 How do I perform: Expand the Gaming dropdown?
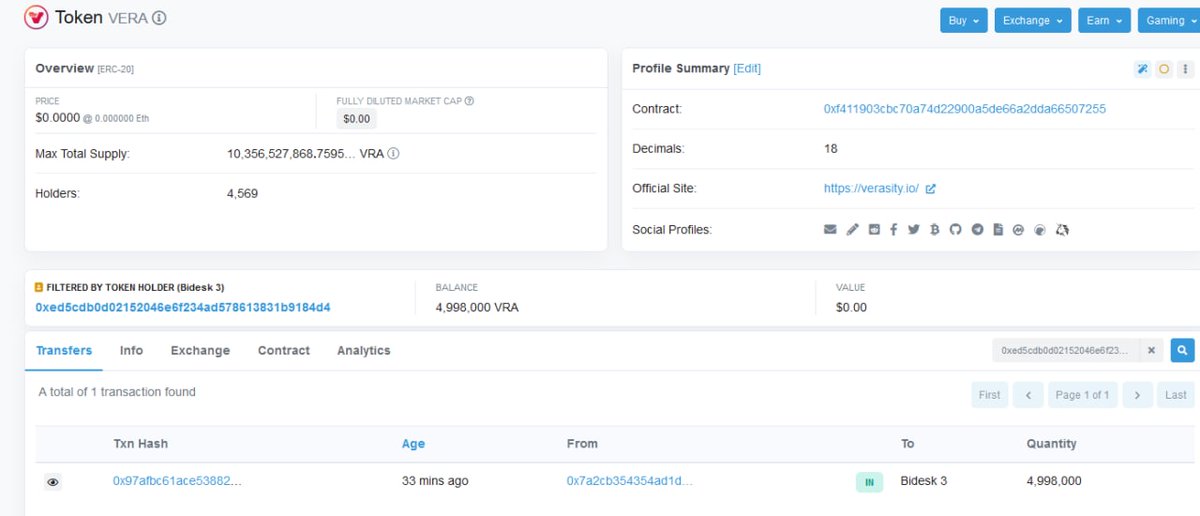[1169, 21]
